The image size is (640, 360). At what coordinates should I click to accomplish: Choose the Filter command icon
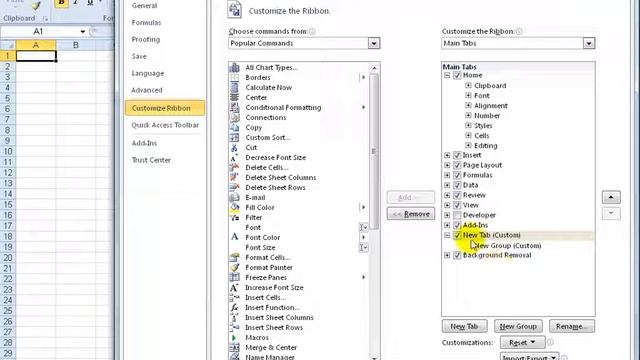pyautogui.click(x=235, y=217)
